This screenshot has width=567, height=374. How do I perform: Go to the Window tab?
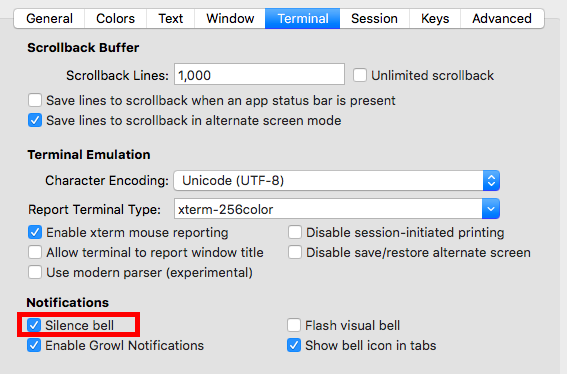(230, 18)
